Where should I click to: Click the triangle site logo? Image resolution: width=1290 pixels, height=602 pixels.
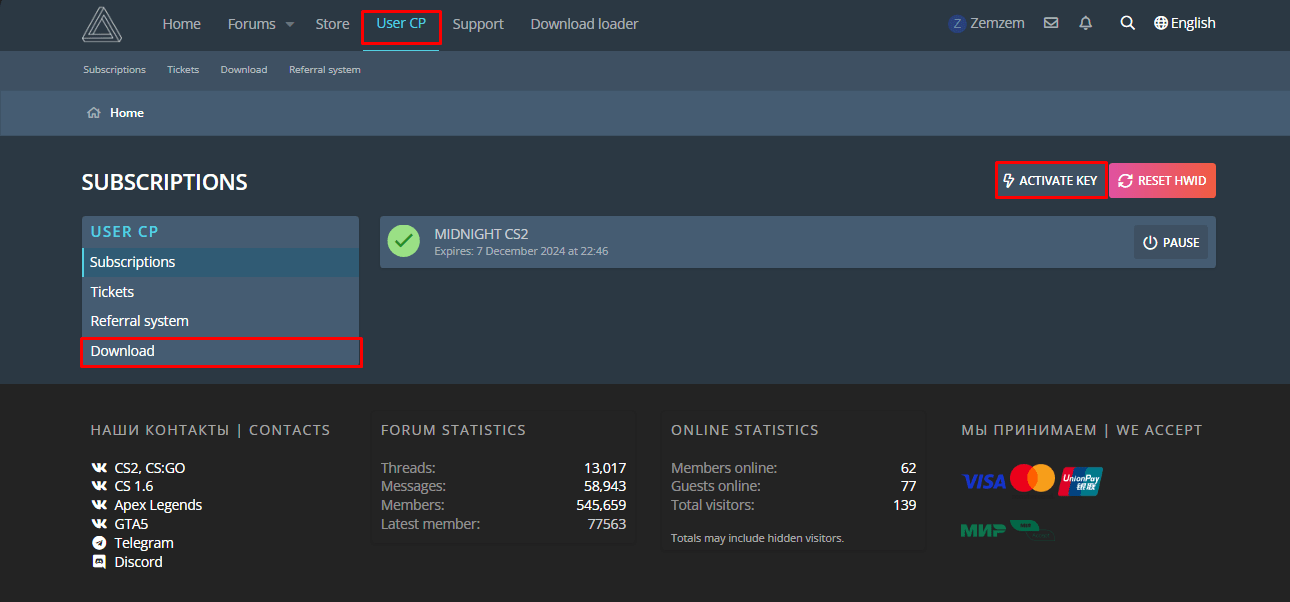point(102,24)
